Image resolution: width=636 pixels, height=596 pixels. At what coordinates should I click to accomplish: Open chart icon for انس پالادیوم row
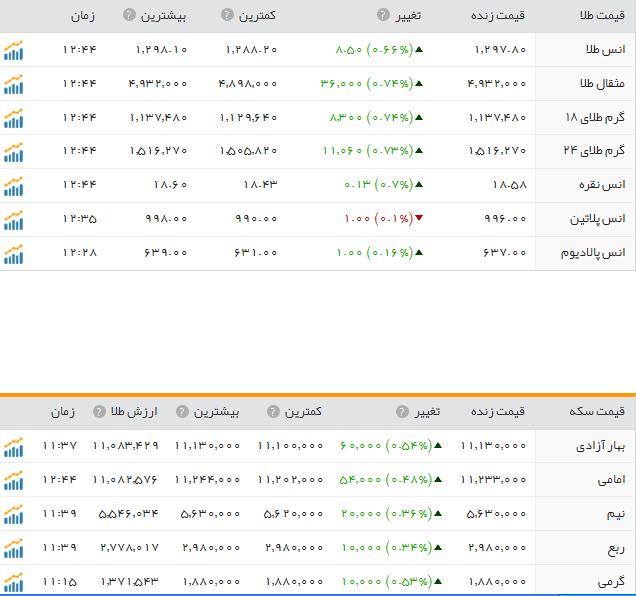pos(13,254)
